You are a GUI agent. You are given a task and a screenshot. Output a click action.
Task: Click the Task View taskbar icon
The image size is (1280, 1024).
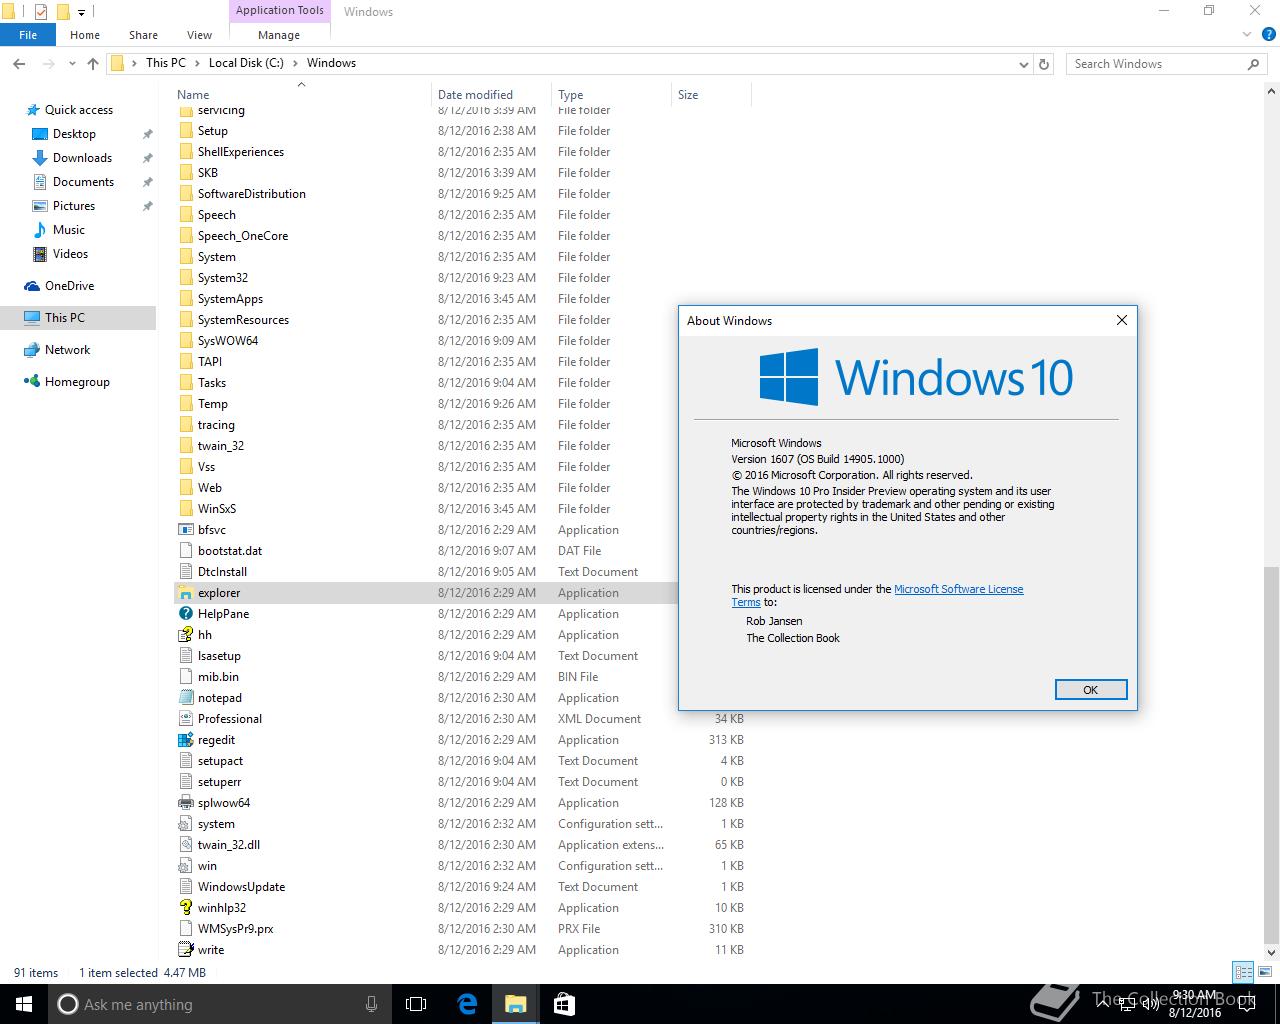416,1004
